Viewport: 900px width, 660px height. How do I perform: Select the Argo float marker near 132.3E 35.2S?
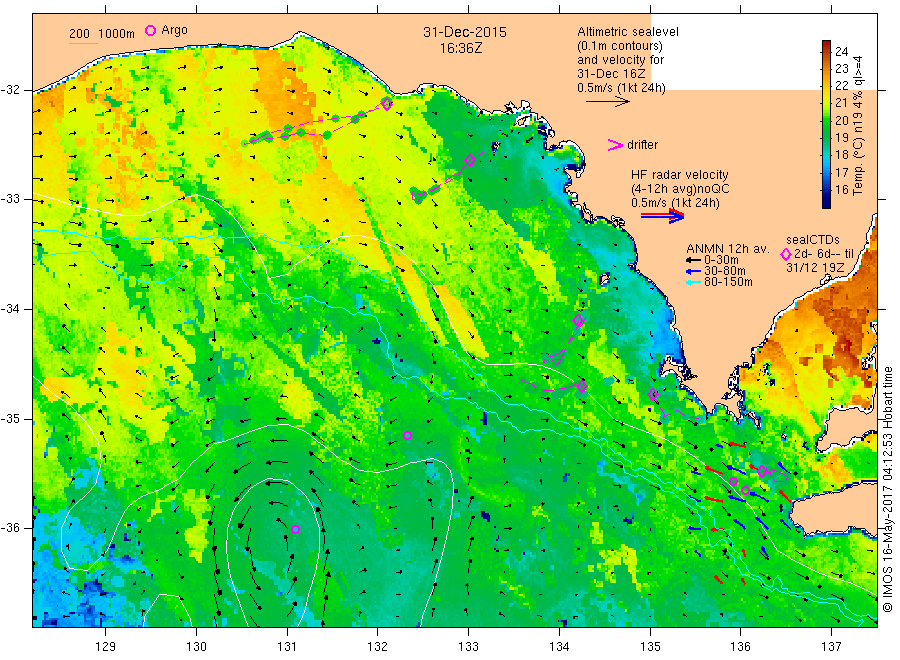coord(408,436)
